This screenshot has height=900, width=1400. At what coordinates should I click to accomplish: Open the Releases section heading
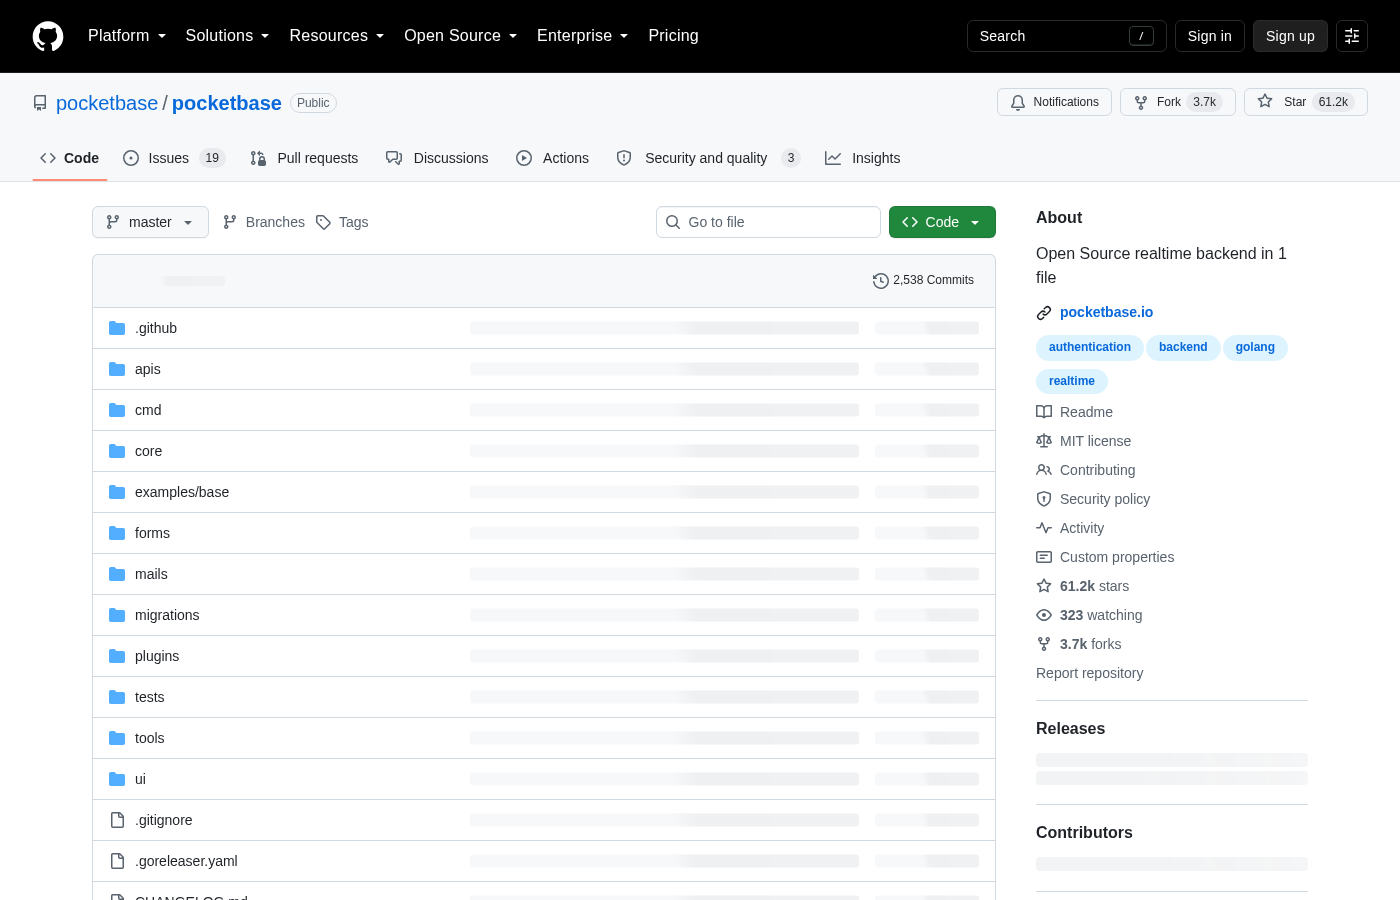[x=1070, y=728]
